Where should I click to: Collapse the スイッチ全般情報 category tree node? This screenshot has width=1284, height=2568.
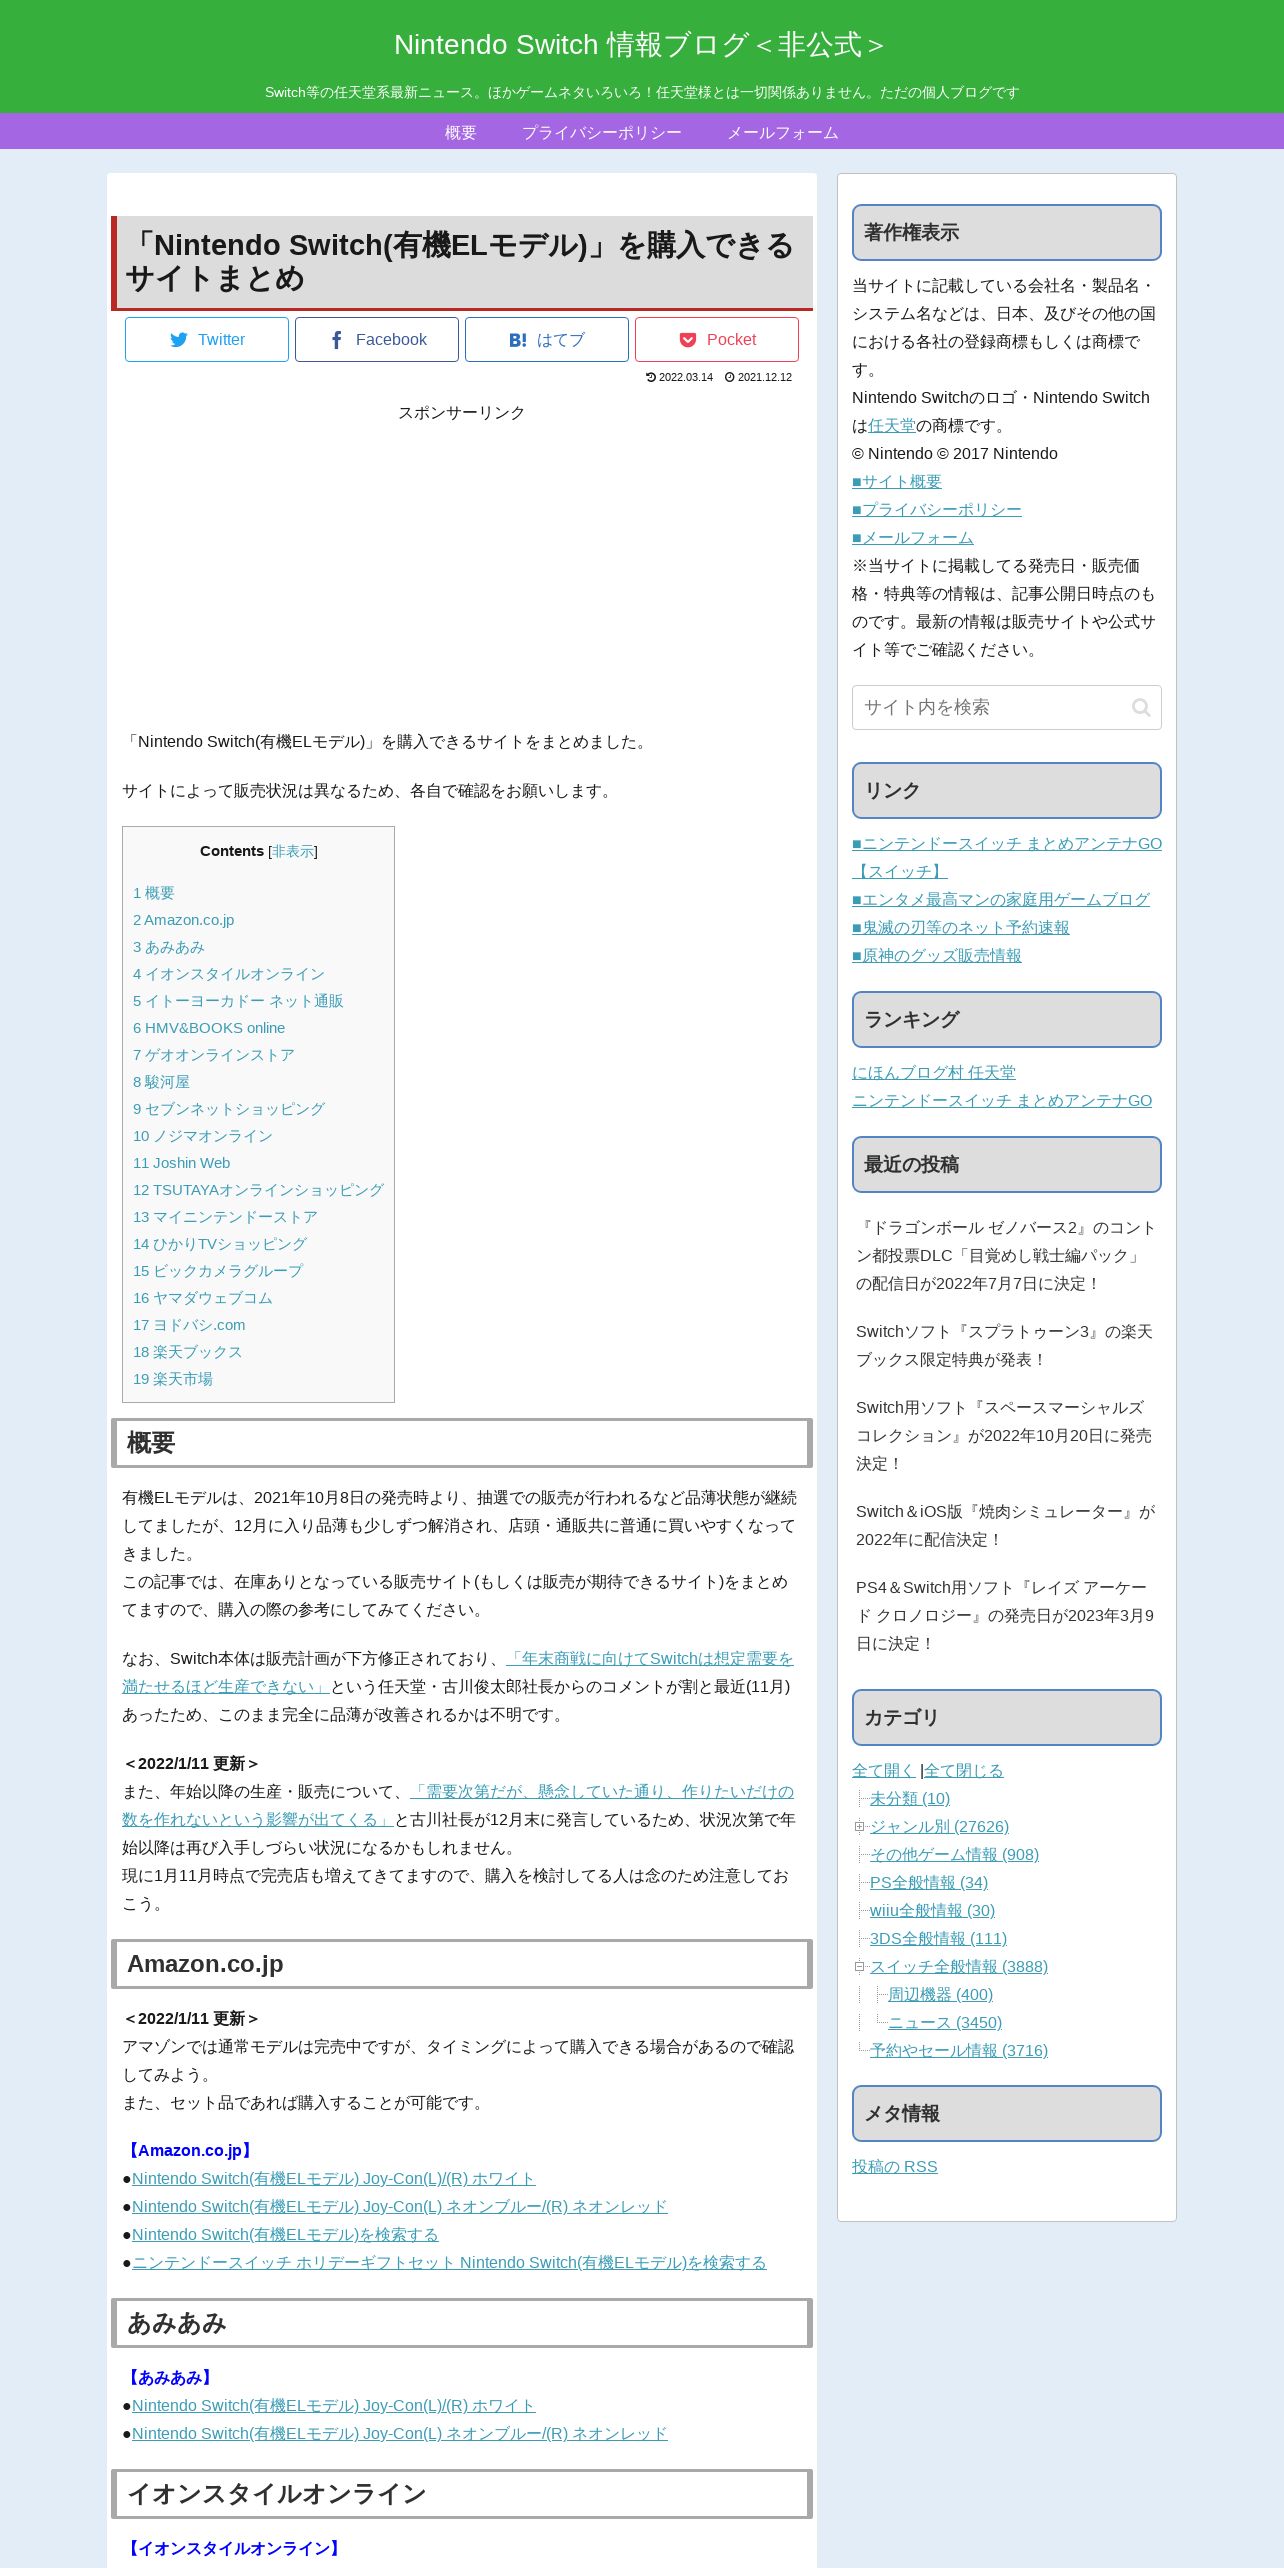click(x=859, y=1967)
